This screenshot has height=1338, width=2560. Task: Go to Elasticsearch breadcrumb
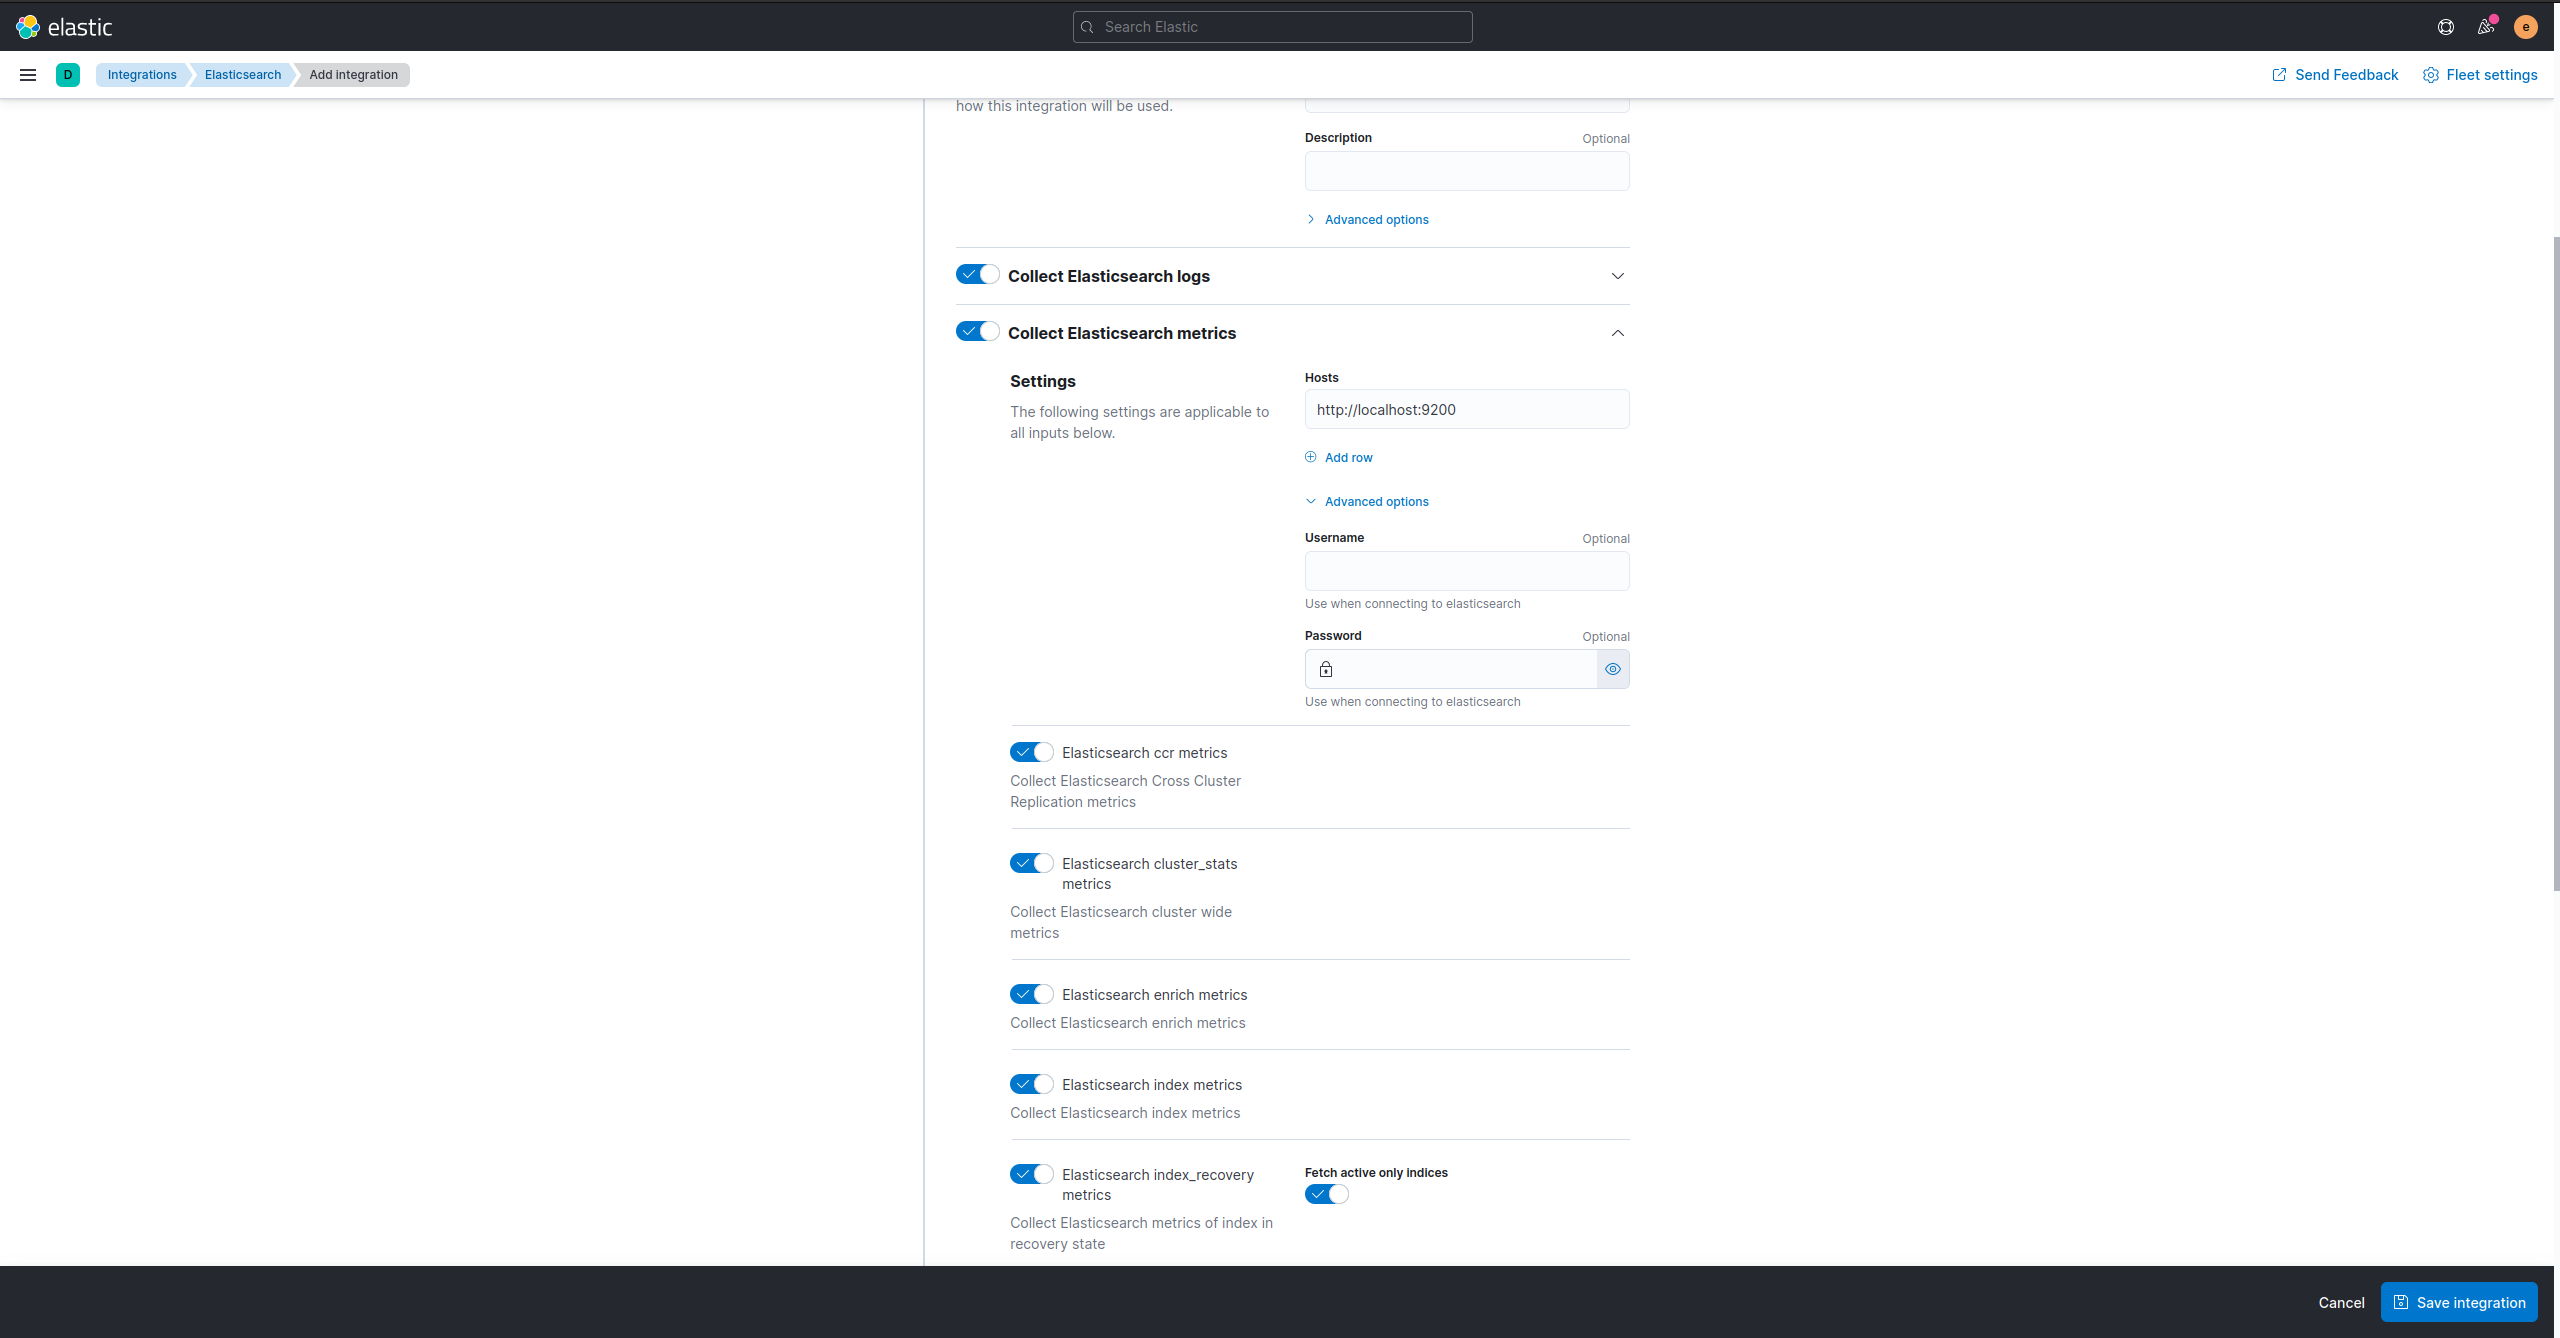(x=243, y=75)
